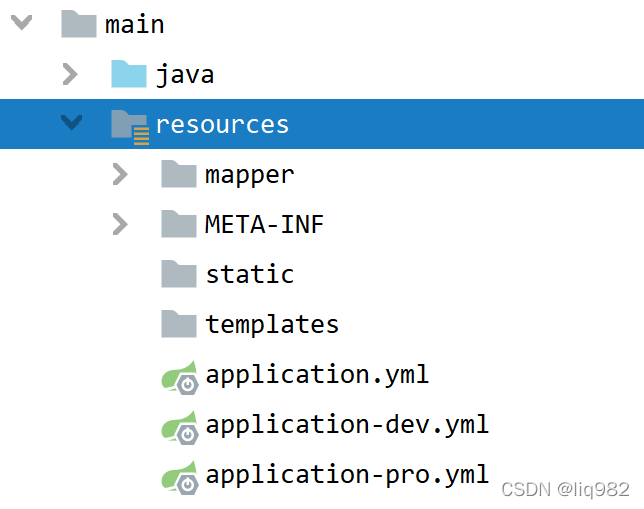Select the application-dev.yml file
Image resolution: width=644 pixels, height=509 pixels.
click(347, 424)
